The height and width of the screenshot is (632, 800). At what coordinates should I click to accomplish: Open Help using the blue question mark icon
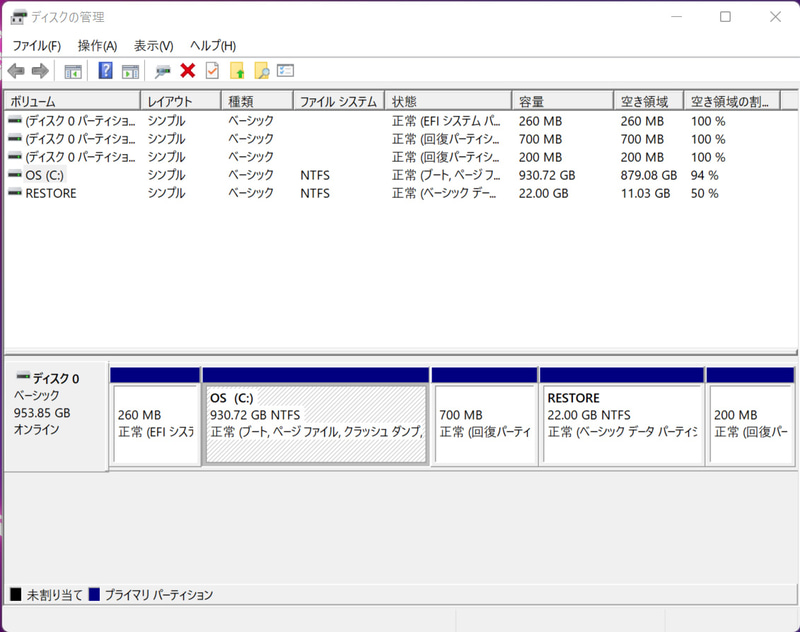click(104, 70)
